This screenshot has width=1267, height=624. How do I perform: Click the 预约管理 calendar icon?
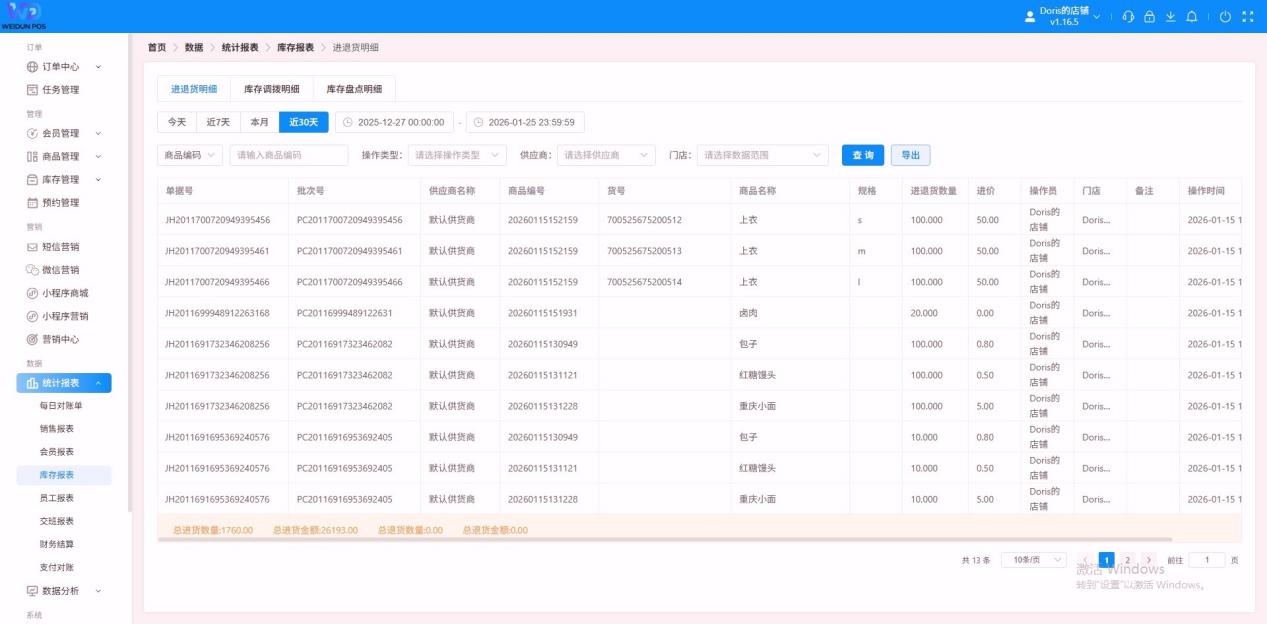click(x=32, y=203)
